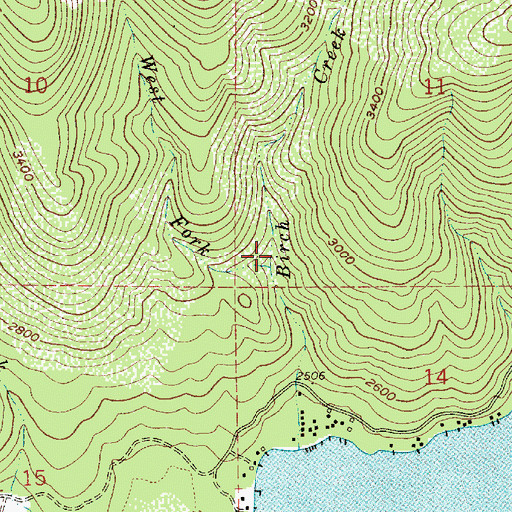512x512 pixels.
Task: Select the section number 11 label
Action: [x=435, y=87]
